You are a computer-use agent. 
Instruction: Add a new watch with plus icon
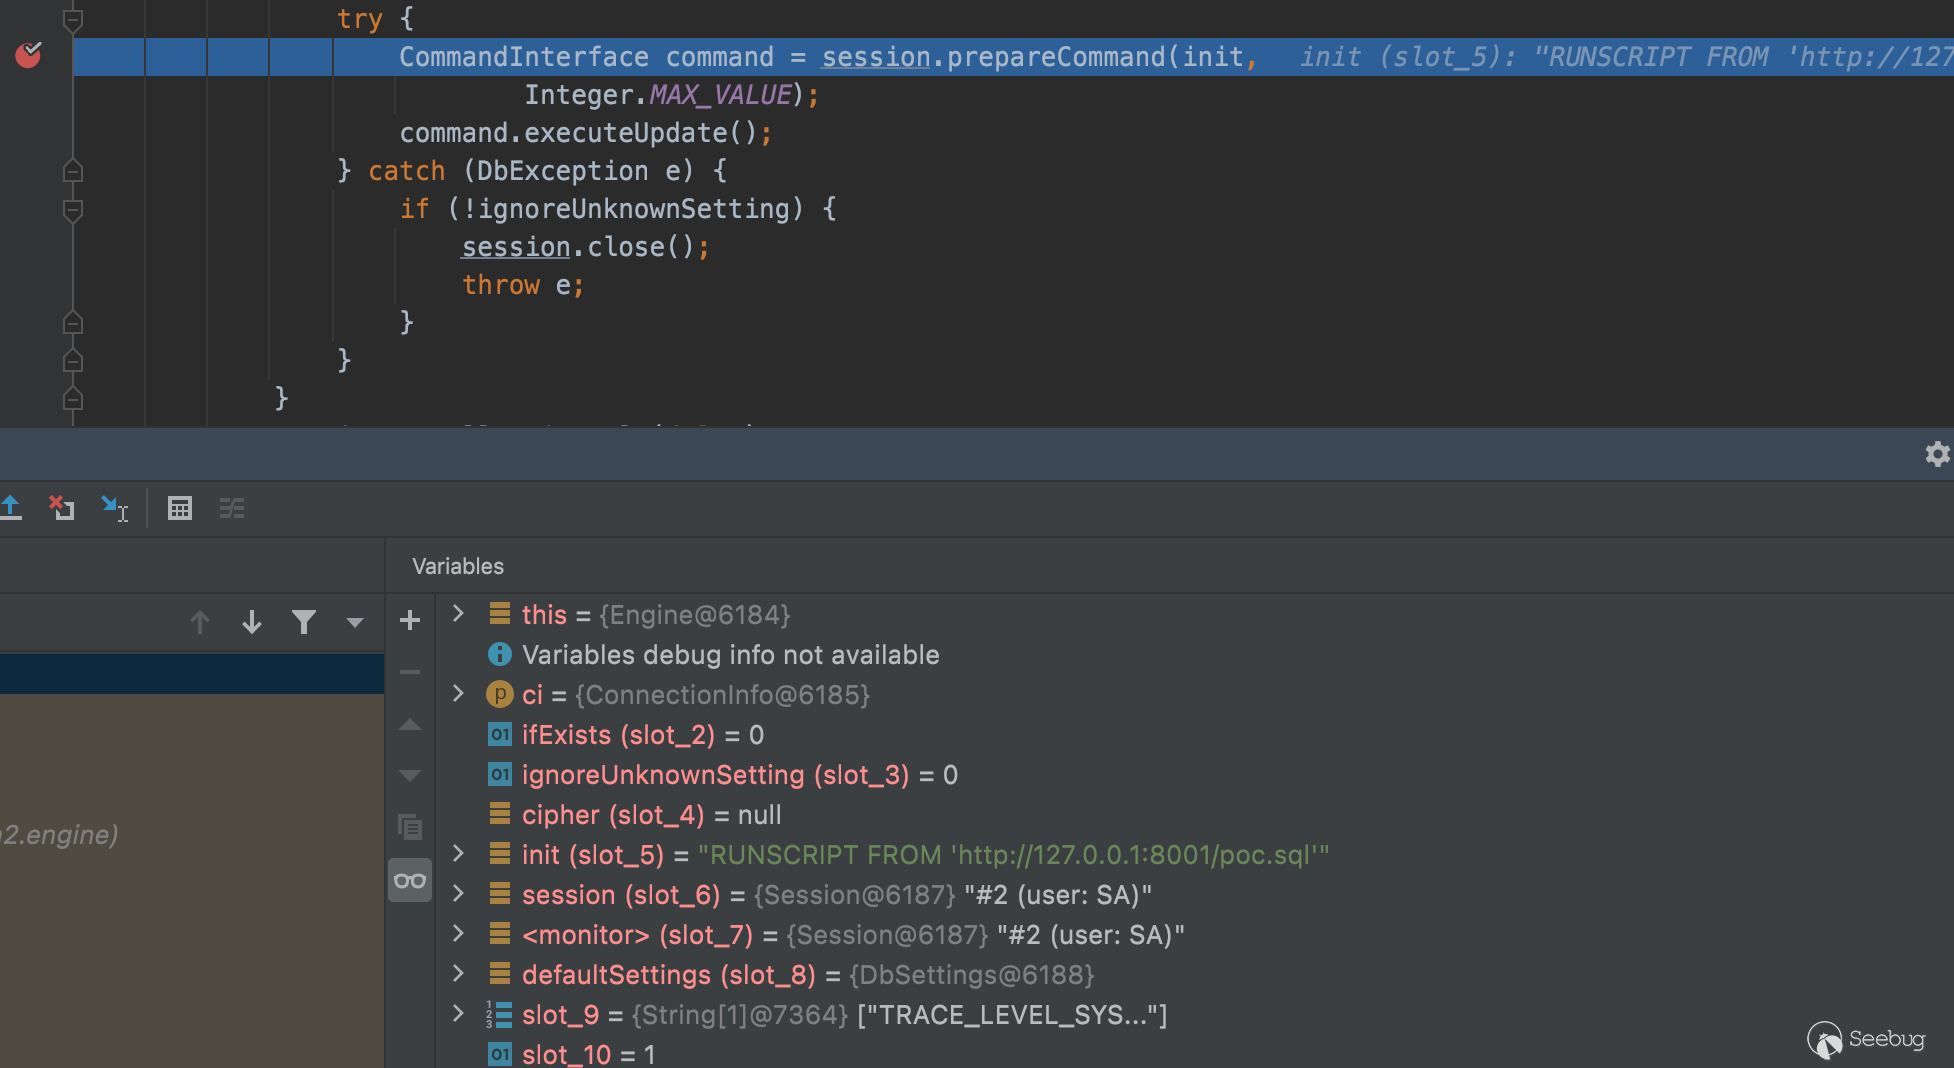(x=410, y=621)
